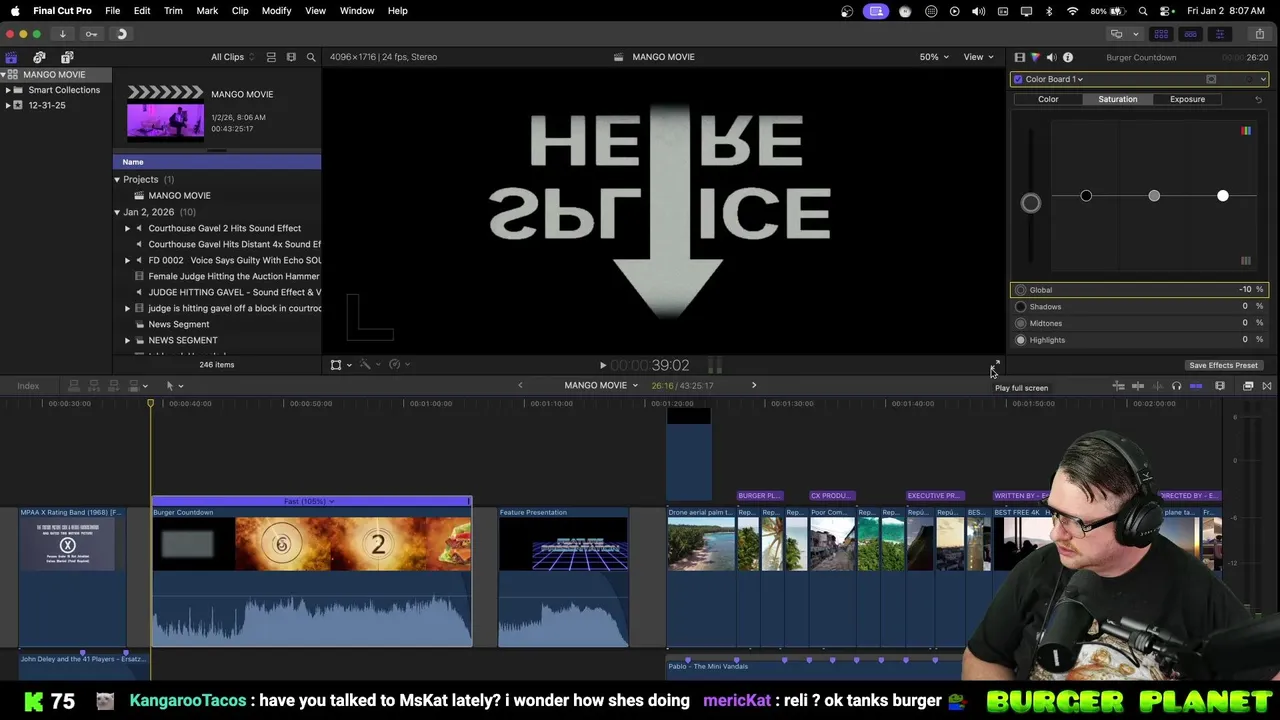Select the Burger Countdown clip
1280x720 pixels.
point(311,577)
